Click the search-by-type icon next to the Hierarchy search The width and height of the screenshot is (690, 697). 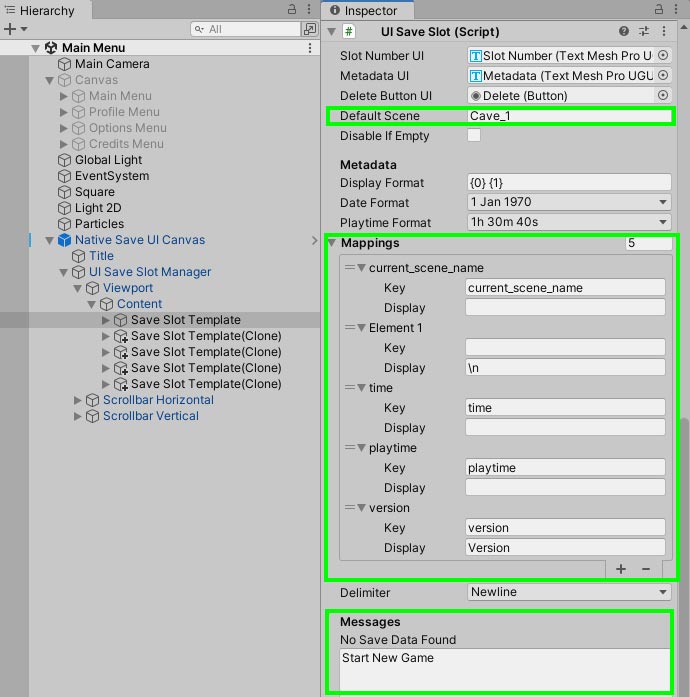coord(309,29)
